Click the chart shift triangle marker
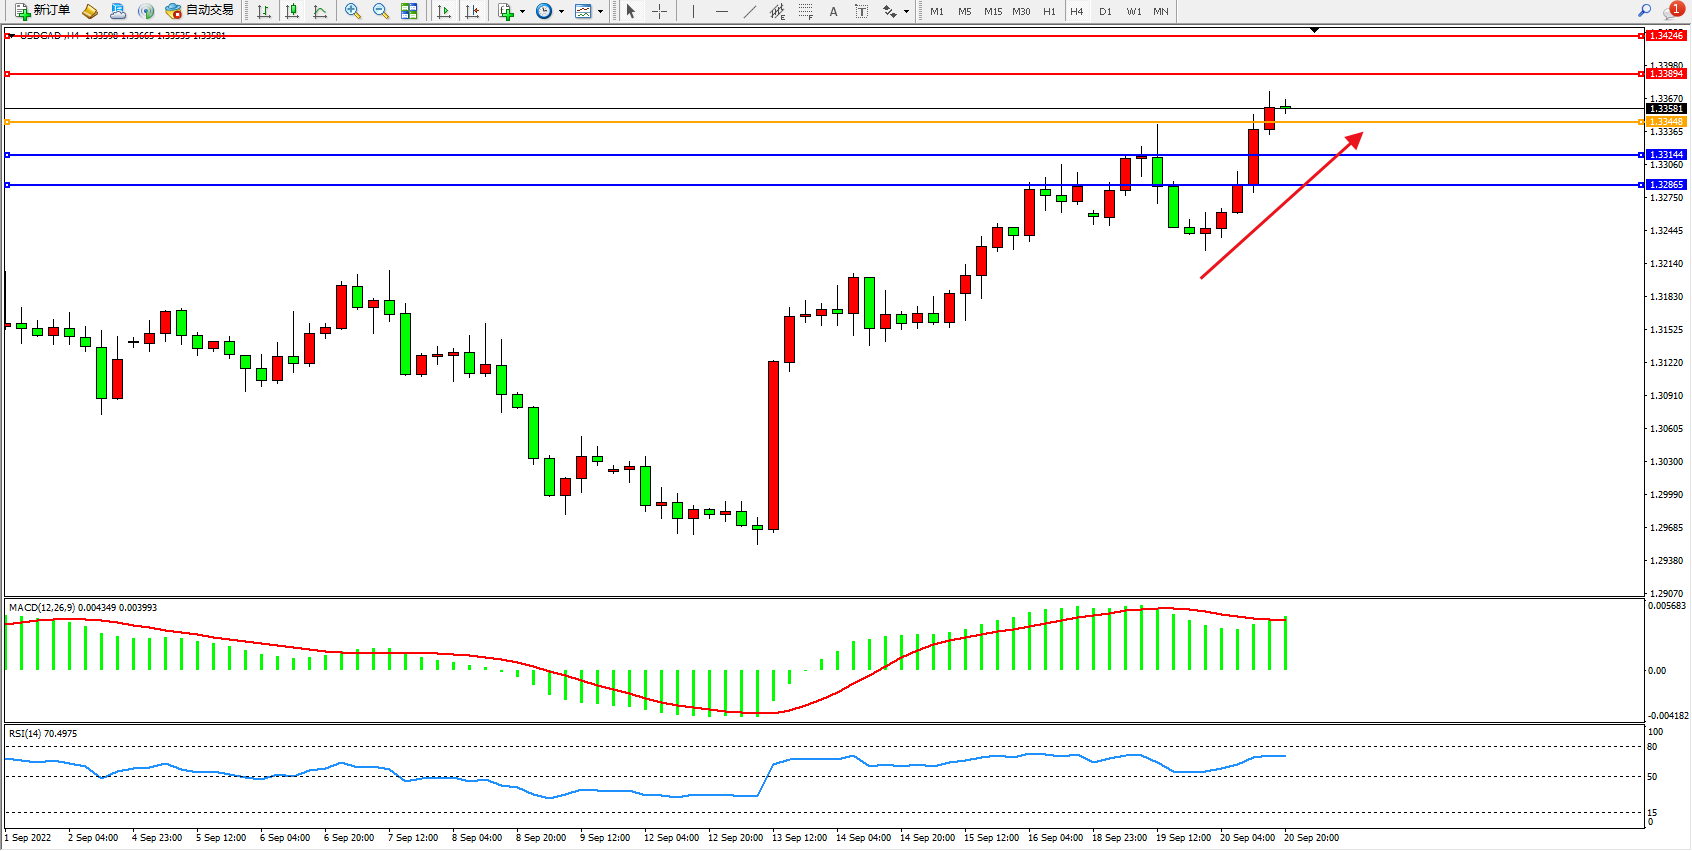The width and height of the screenshot is (1692, 851). coord(1314,30)
